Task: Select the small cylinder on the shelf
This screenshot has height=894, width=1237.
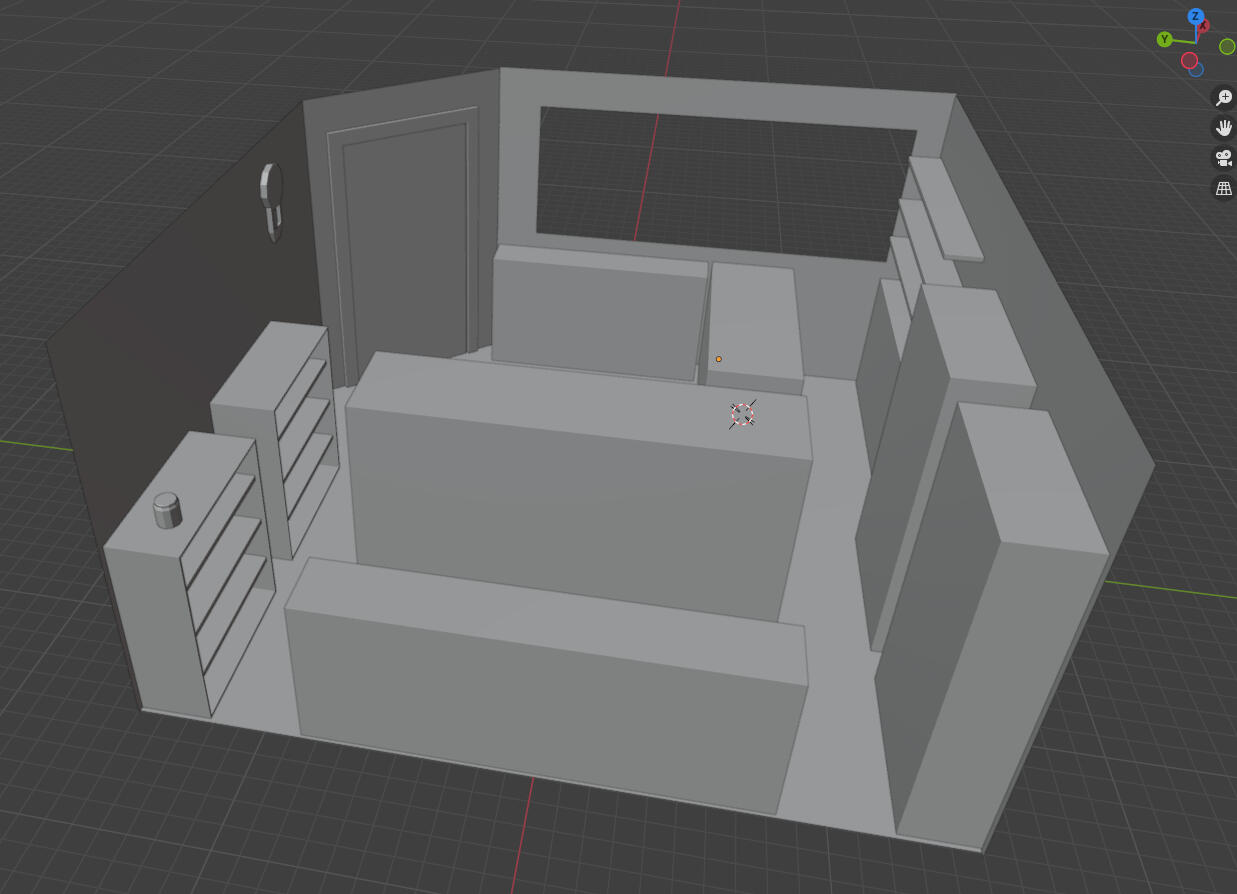Action: click(166, 510)
